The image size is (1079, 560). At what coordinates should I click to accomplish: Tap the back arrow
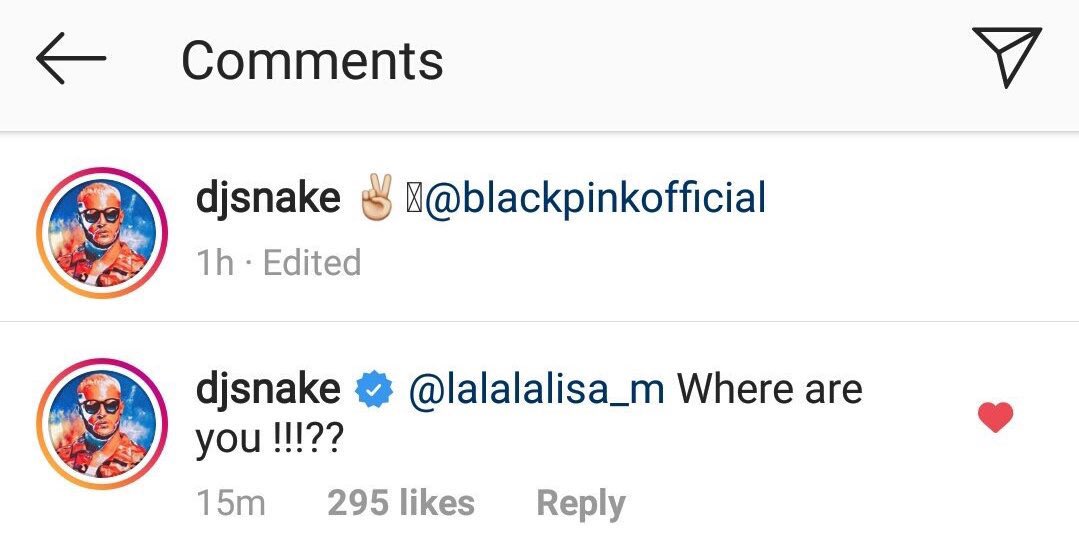(70, 59)
